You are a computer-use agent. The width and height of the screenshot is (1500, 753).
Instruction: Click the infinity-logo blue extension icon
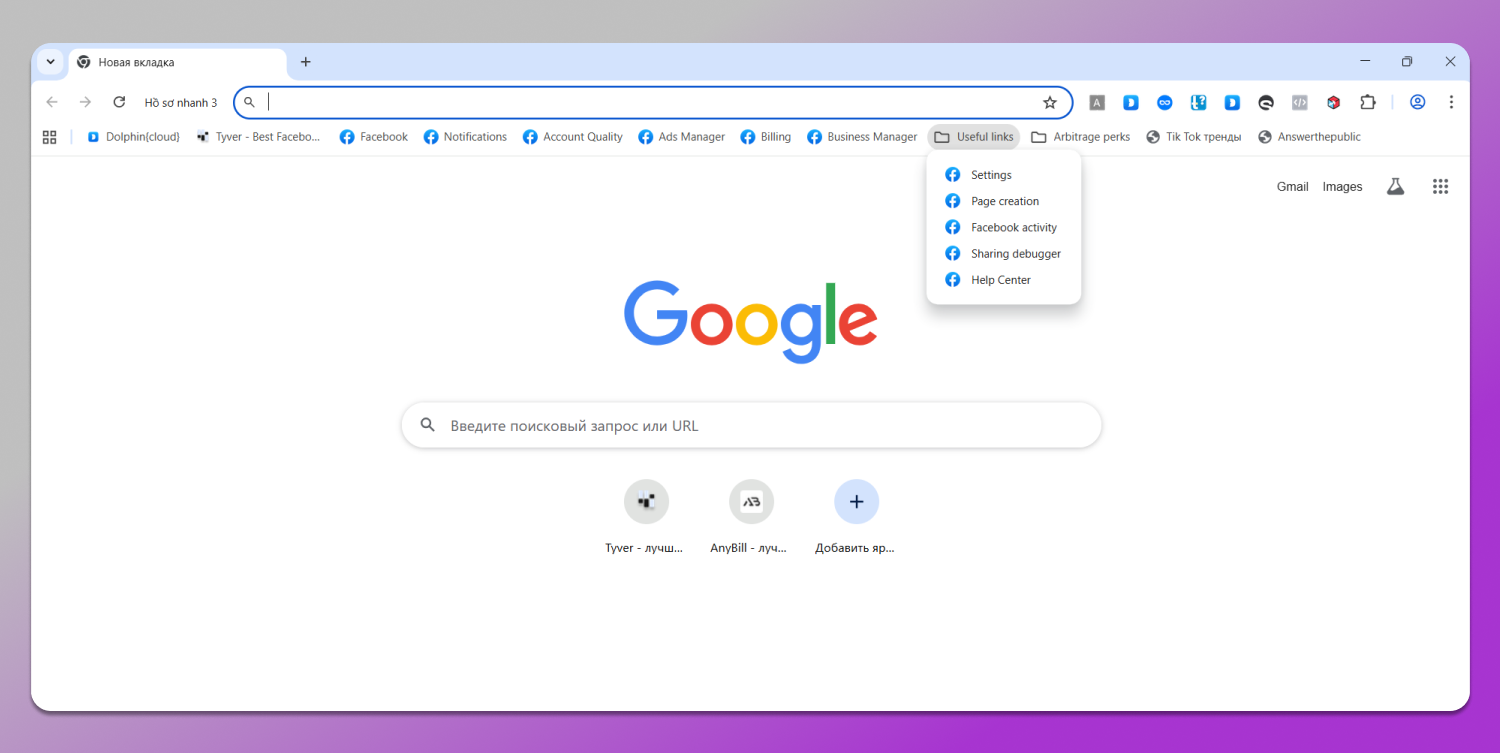coord(1164,102)
